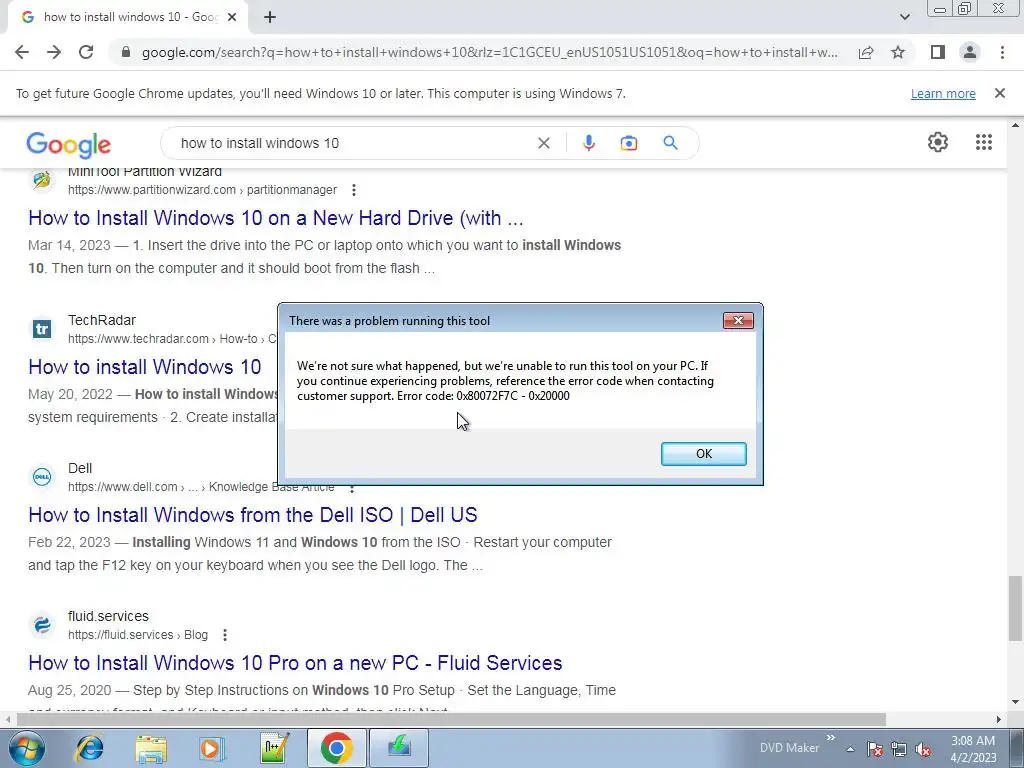The height and width of the screenshot is (768, 1024).
Task: Open Google quick settings gear
Action: (x=938, y=142)
